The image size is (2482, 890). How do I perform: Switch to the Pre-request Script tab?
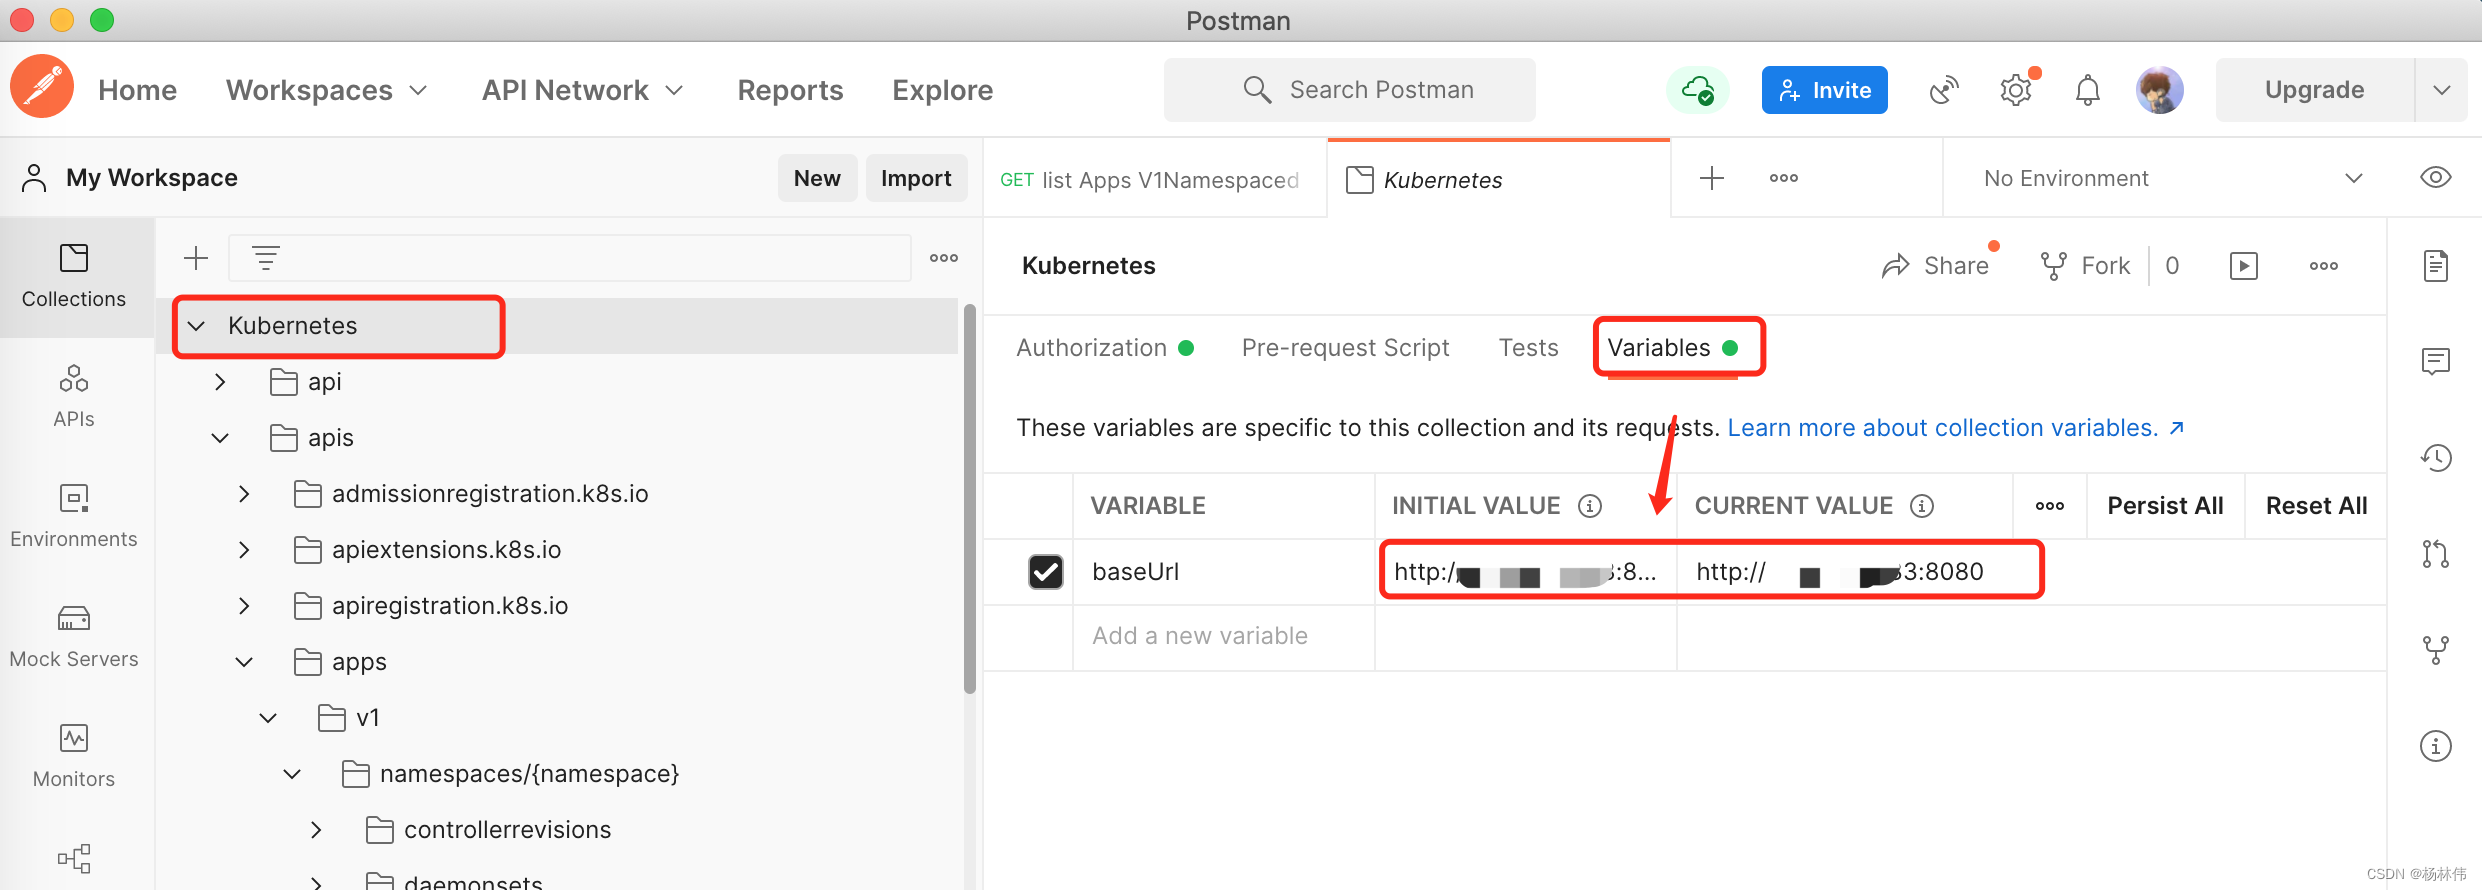pos(1345,348)
